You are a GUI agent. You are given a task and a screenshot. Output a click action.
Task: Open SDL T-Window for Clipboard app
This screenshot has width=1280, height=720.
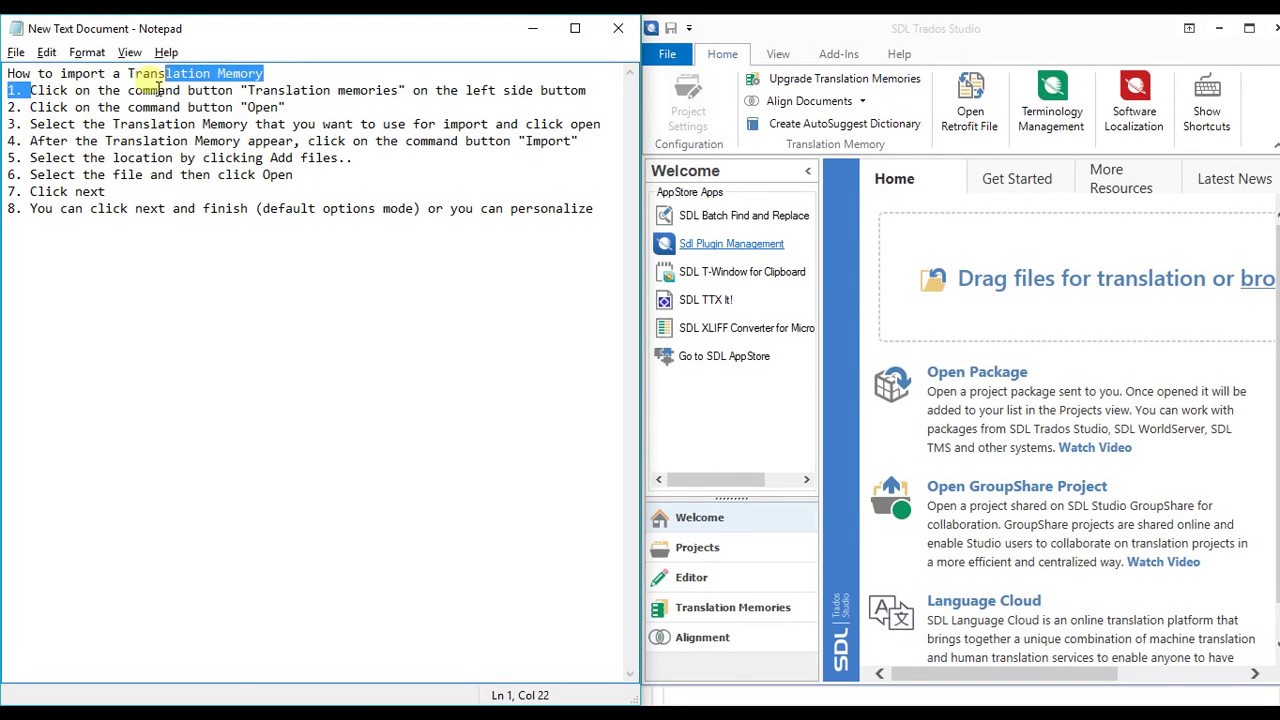click(731, 271)
